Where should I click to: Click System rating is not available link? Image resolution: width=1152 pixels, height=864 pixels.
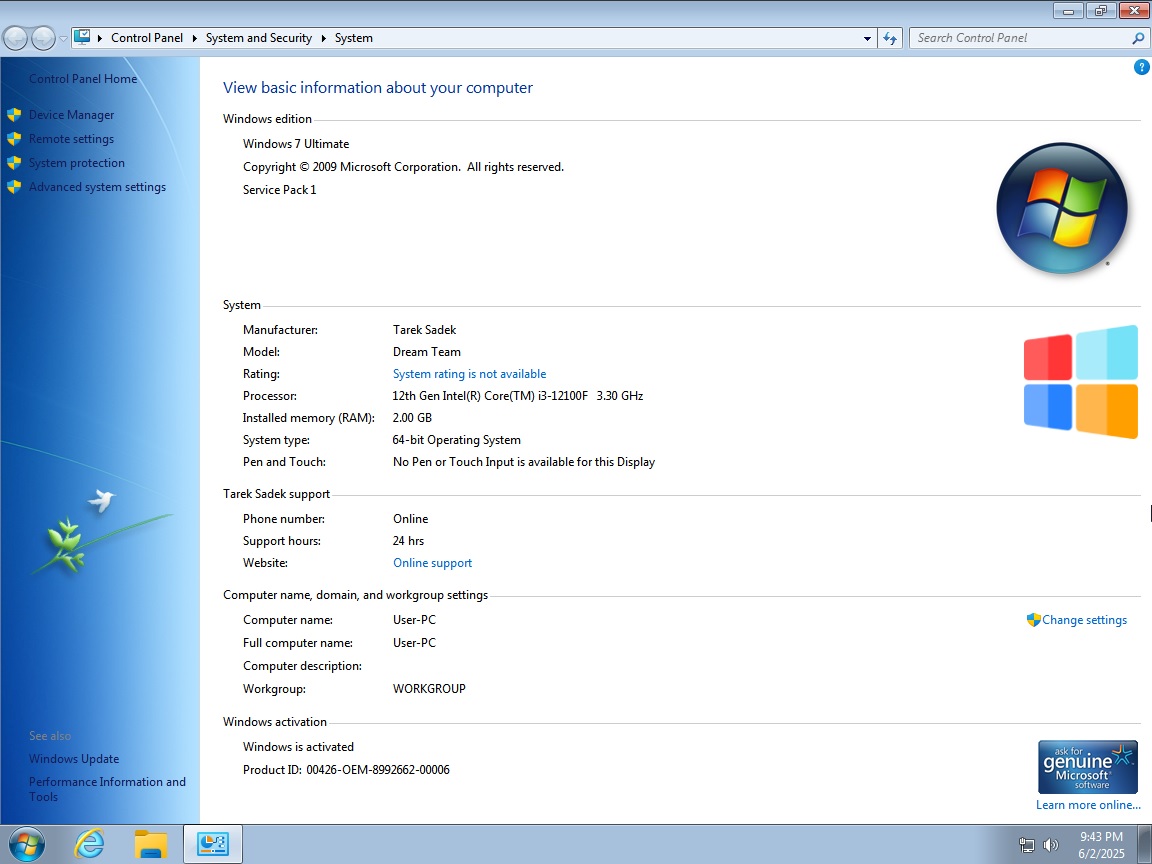coord(469,374)
